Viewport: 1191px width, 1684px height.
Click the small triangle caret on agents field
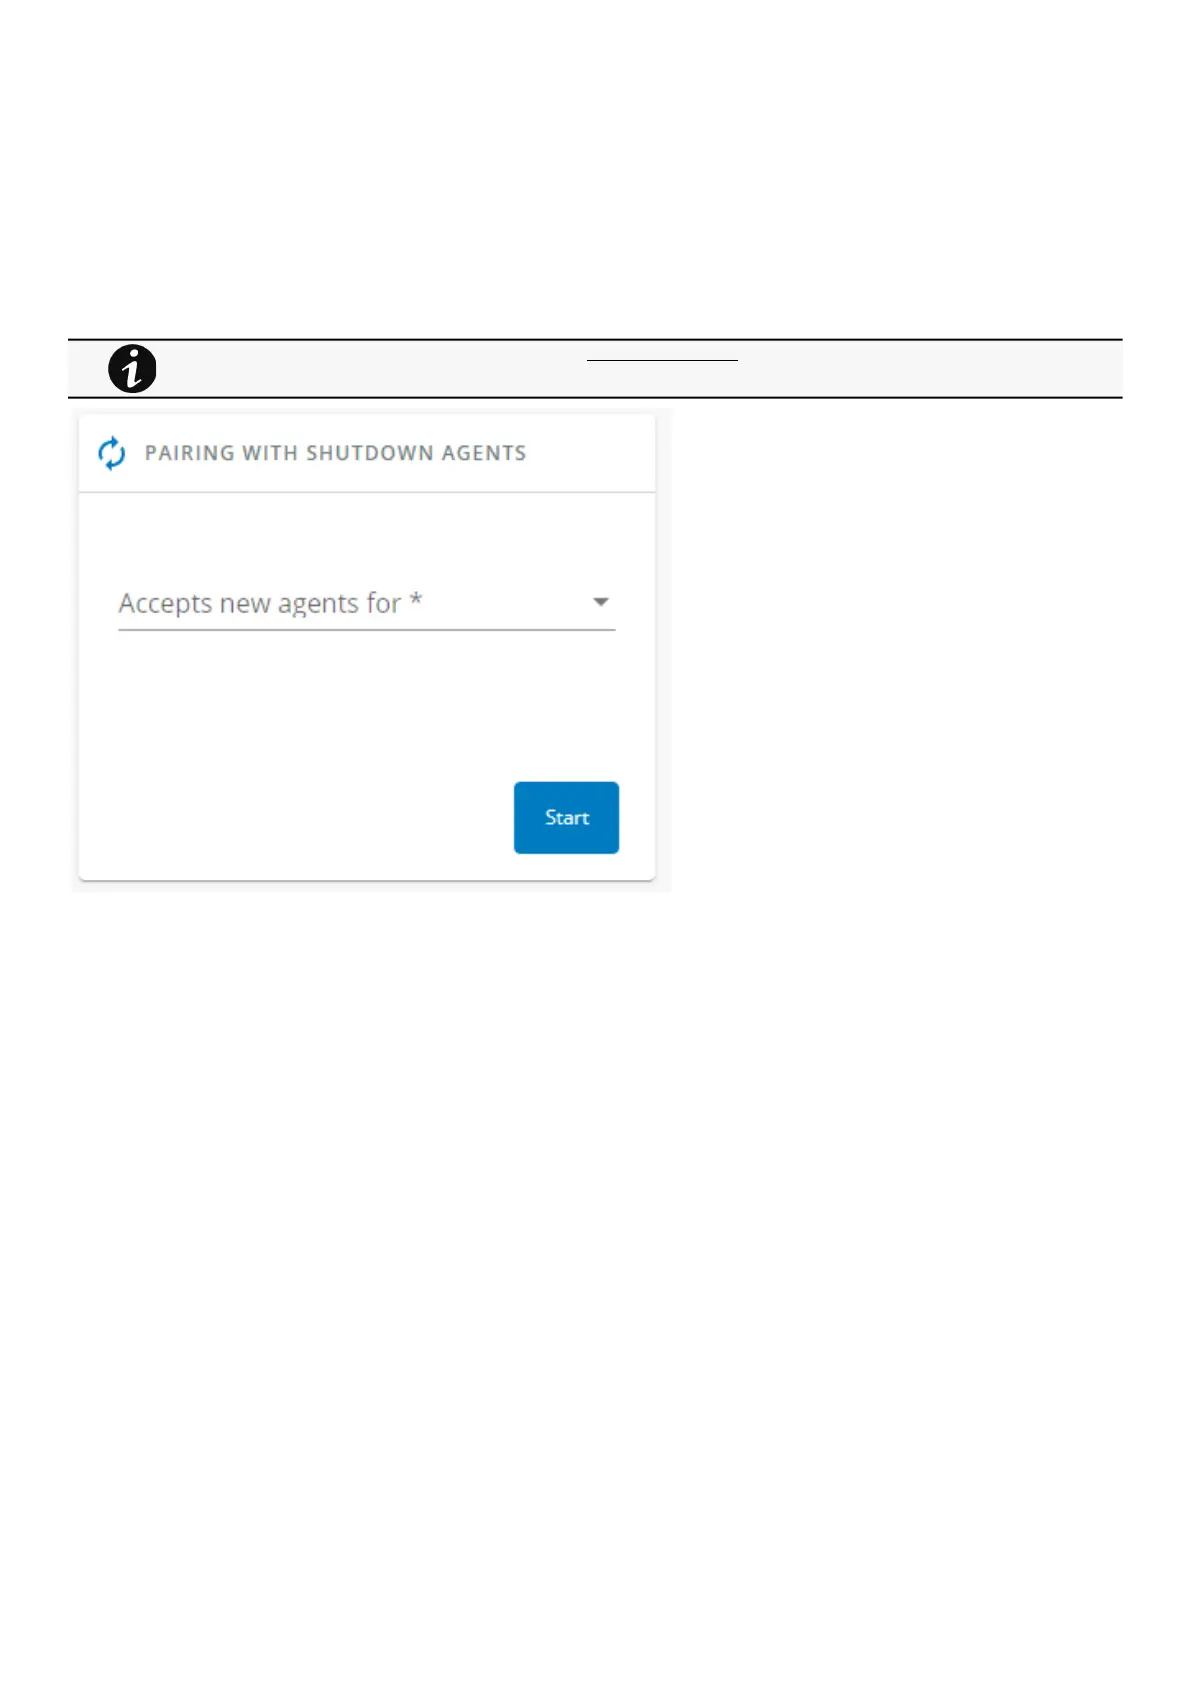tap(600, 602)
